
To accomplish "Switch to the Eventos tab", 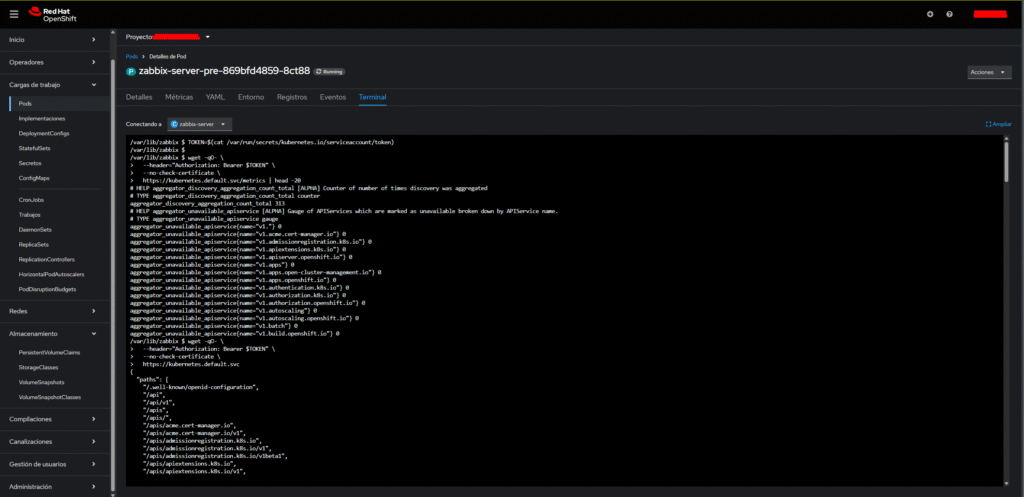I will pos(332,97).
